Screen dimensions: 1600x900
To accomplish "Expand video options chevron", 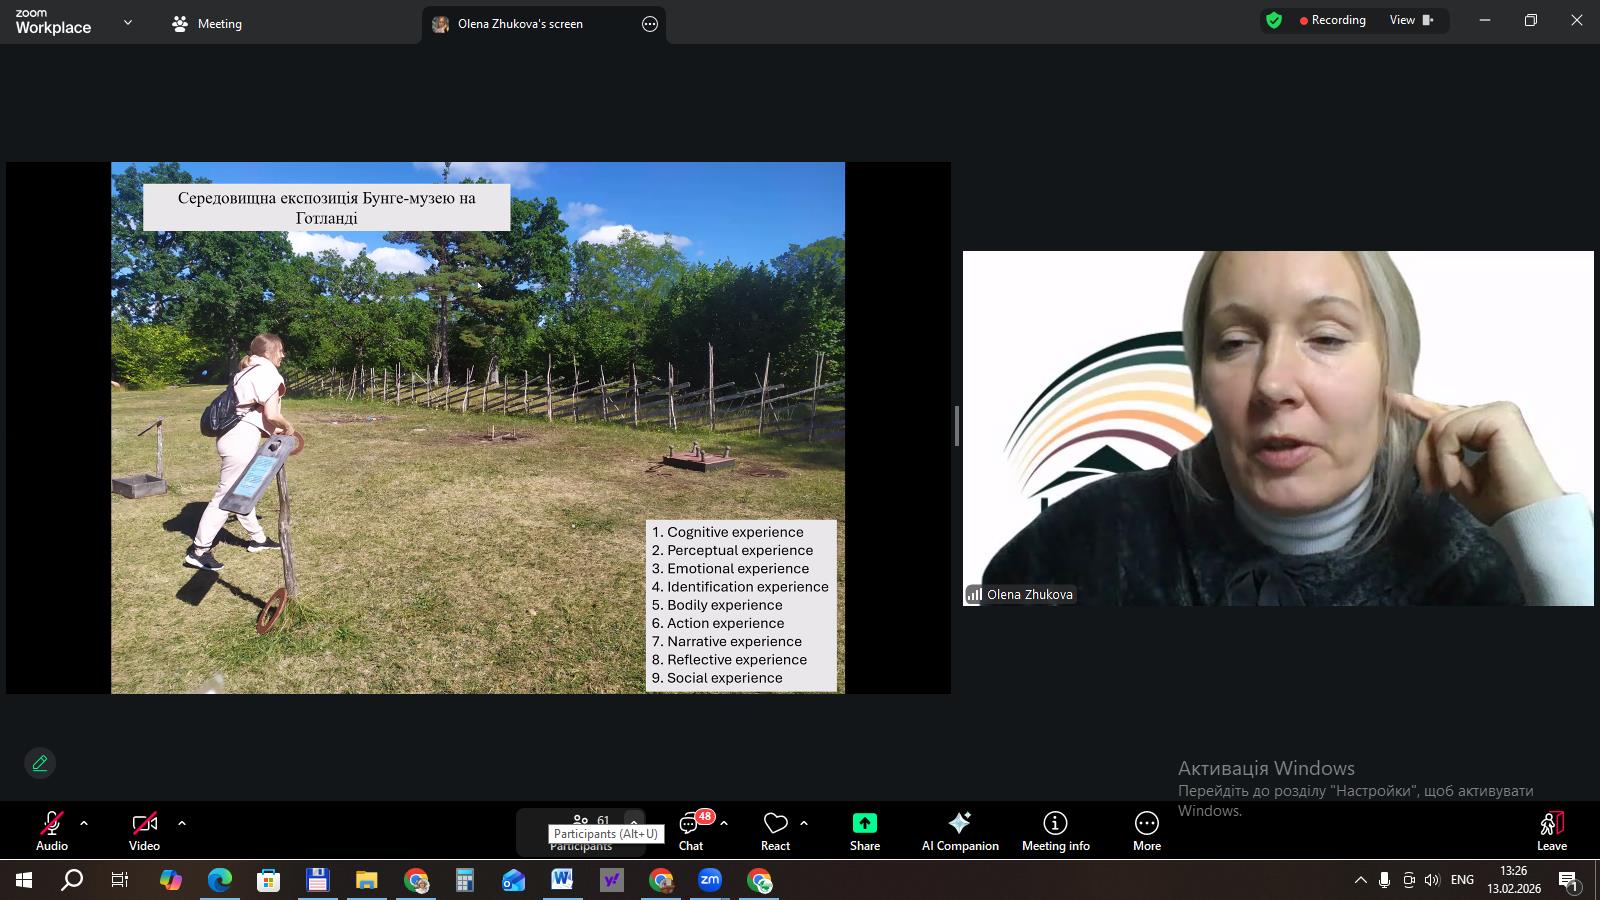I will 181,823.
